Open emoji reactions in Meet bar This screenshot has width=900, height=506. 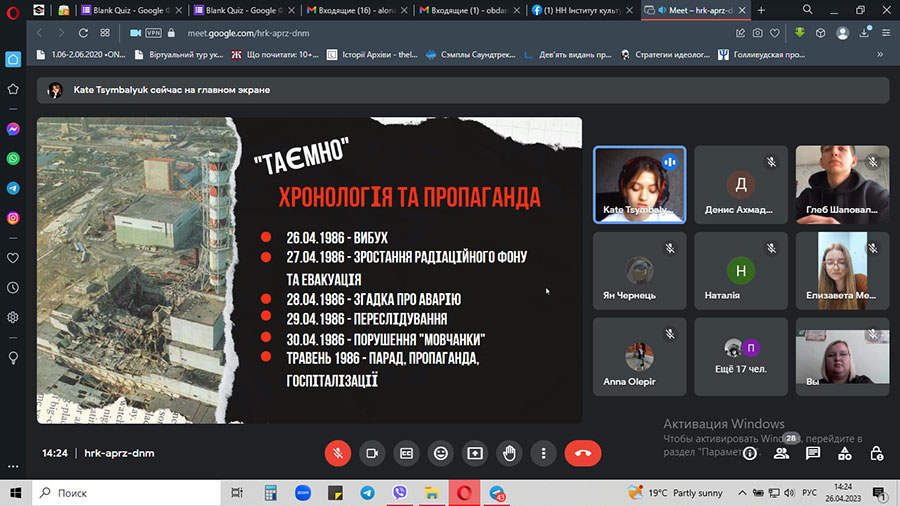[x=441, y=453]
